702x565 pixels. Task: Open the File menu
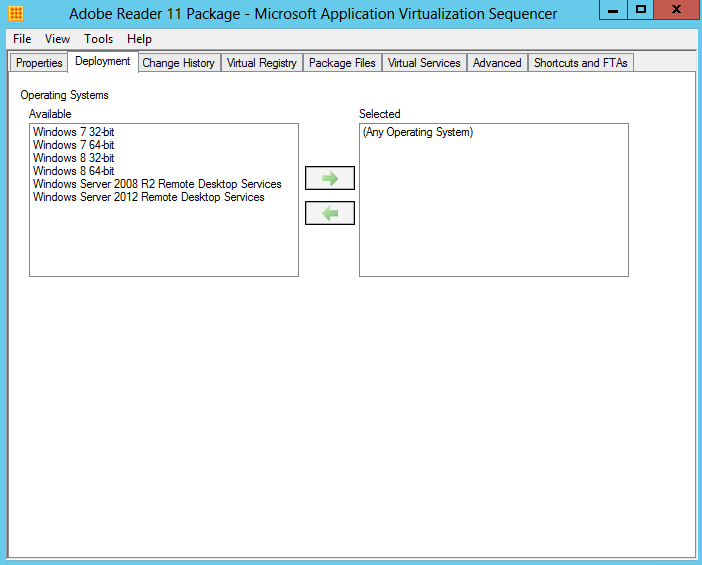(22, 39)
